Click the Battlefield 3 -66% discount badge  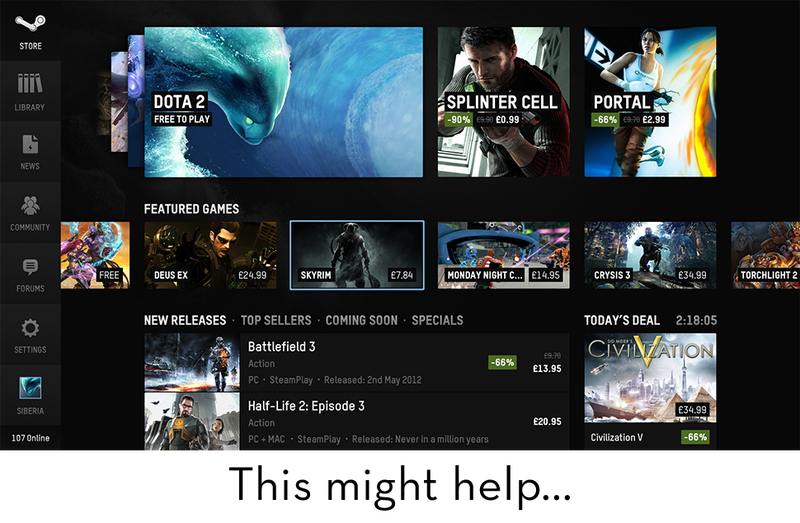click(x=503, y=362)
